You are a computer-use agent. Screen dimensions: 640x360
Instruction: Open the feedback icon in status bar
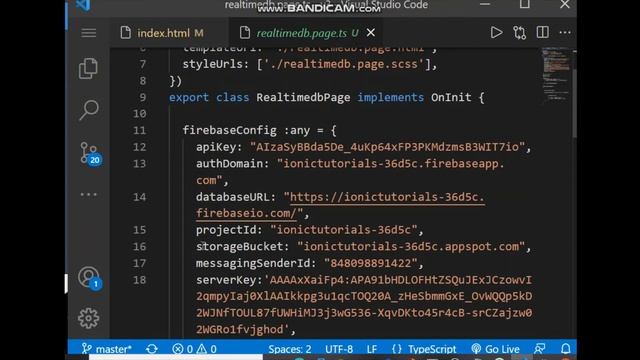click(x=540, y=349)
